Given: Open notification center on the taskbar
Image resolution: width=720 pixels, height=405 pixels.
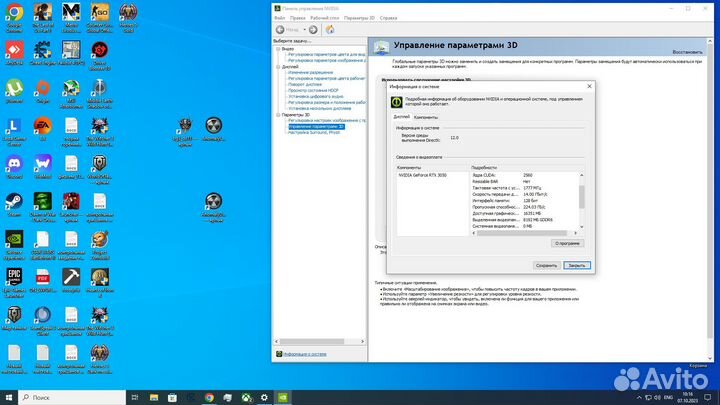Looking at the screenshot, I should pyautogui.click(x=708, y=398).
